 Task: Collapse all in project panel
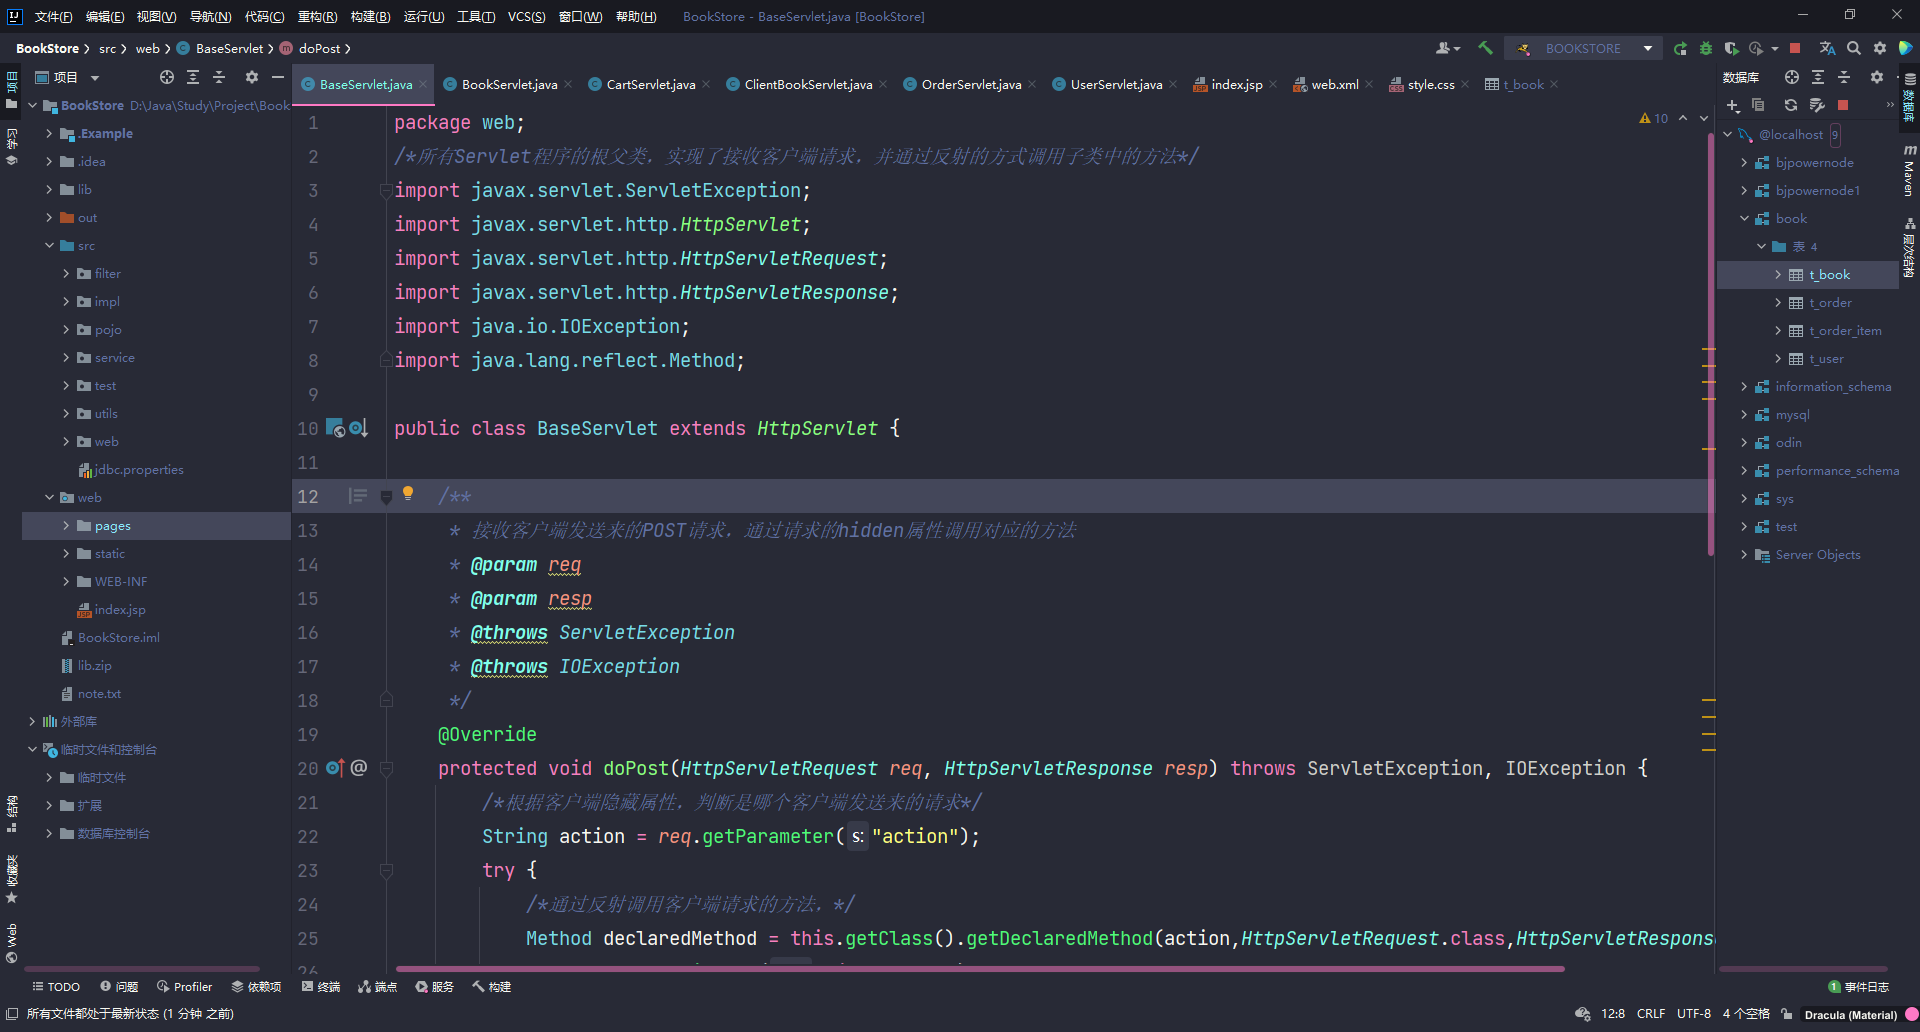[x=219, y=77]
